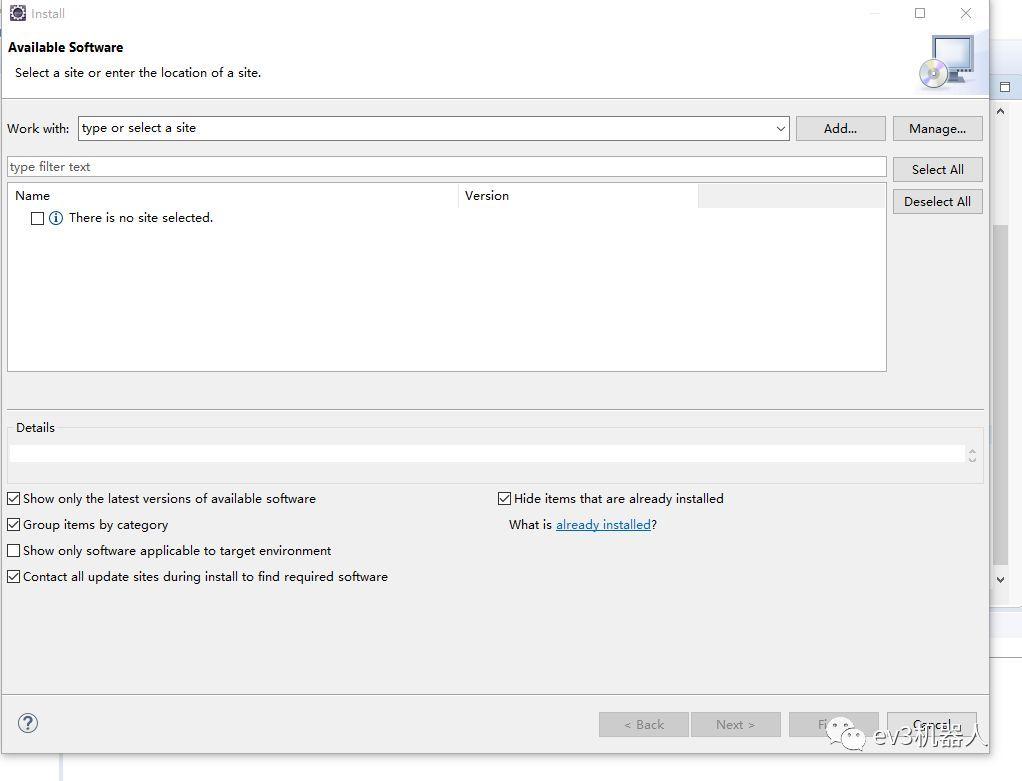
Task: Enable 'Show only software applicable to target environment'
Action: tap(14, 551)
